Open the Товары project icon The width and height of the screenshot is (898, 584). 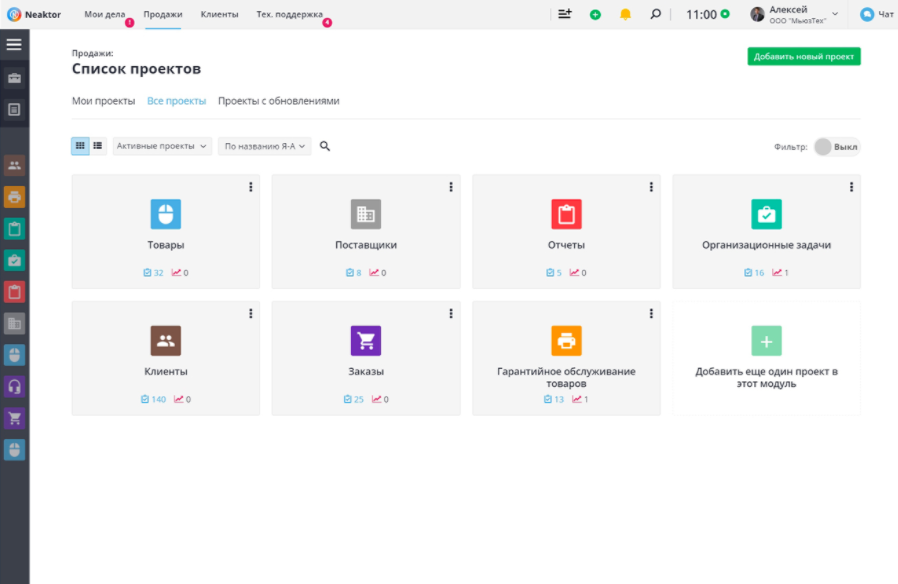(166, 214)
